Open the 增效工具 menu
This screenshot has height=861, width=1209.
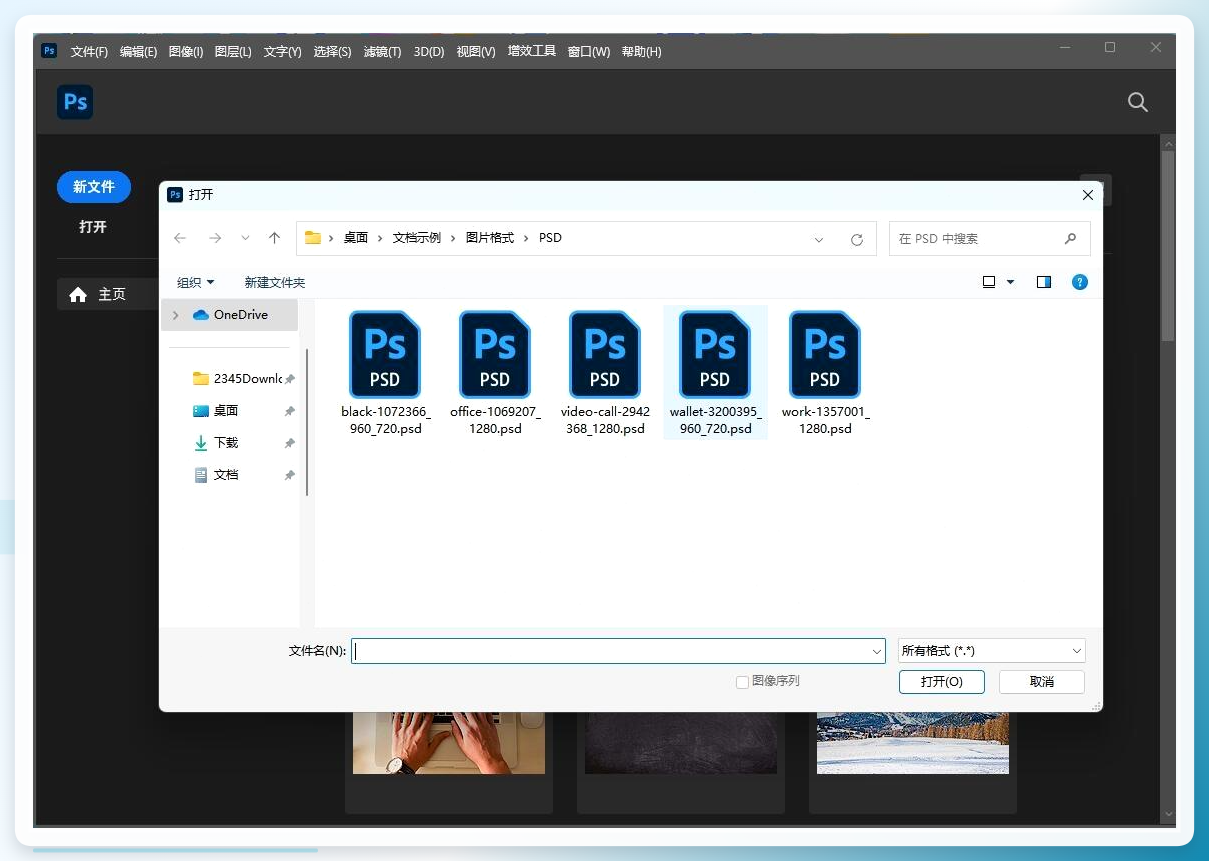532,51
